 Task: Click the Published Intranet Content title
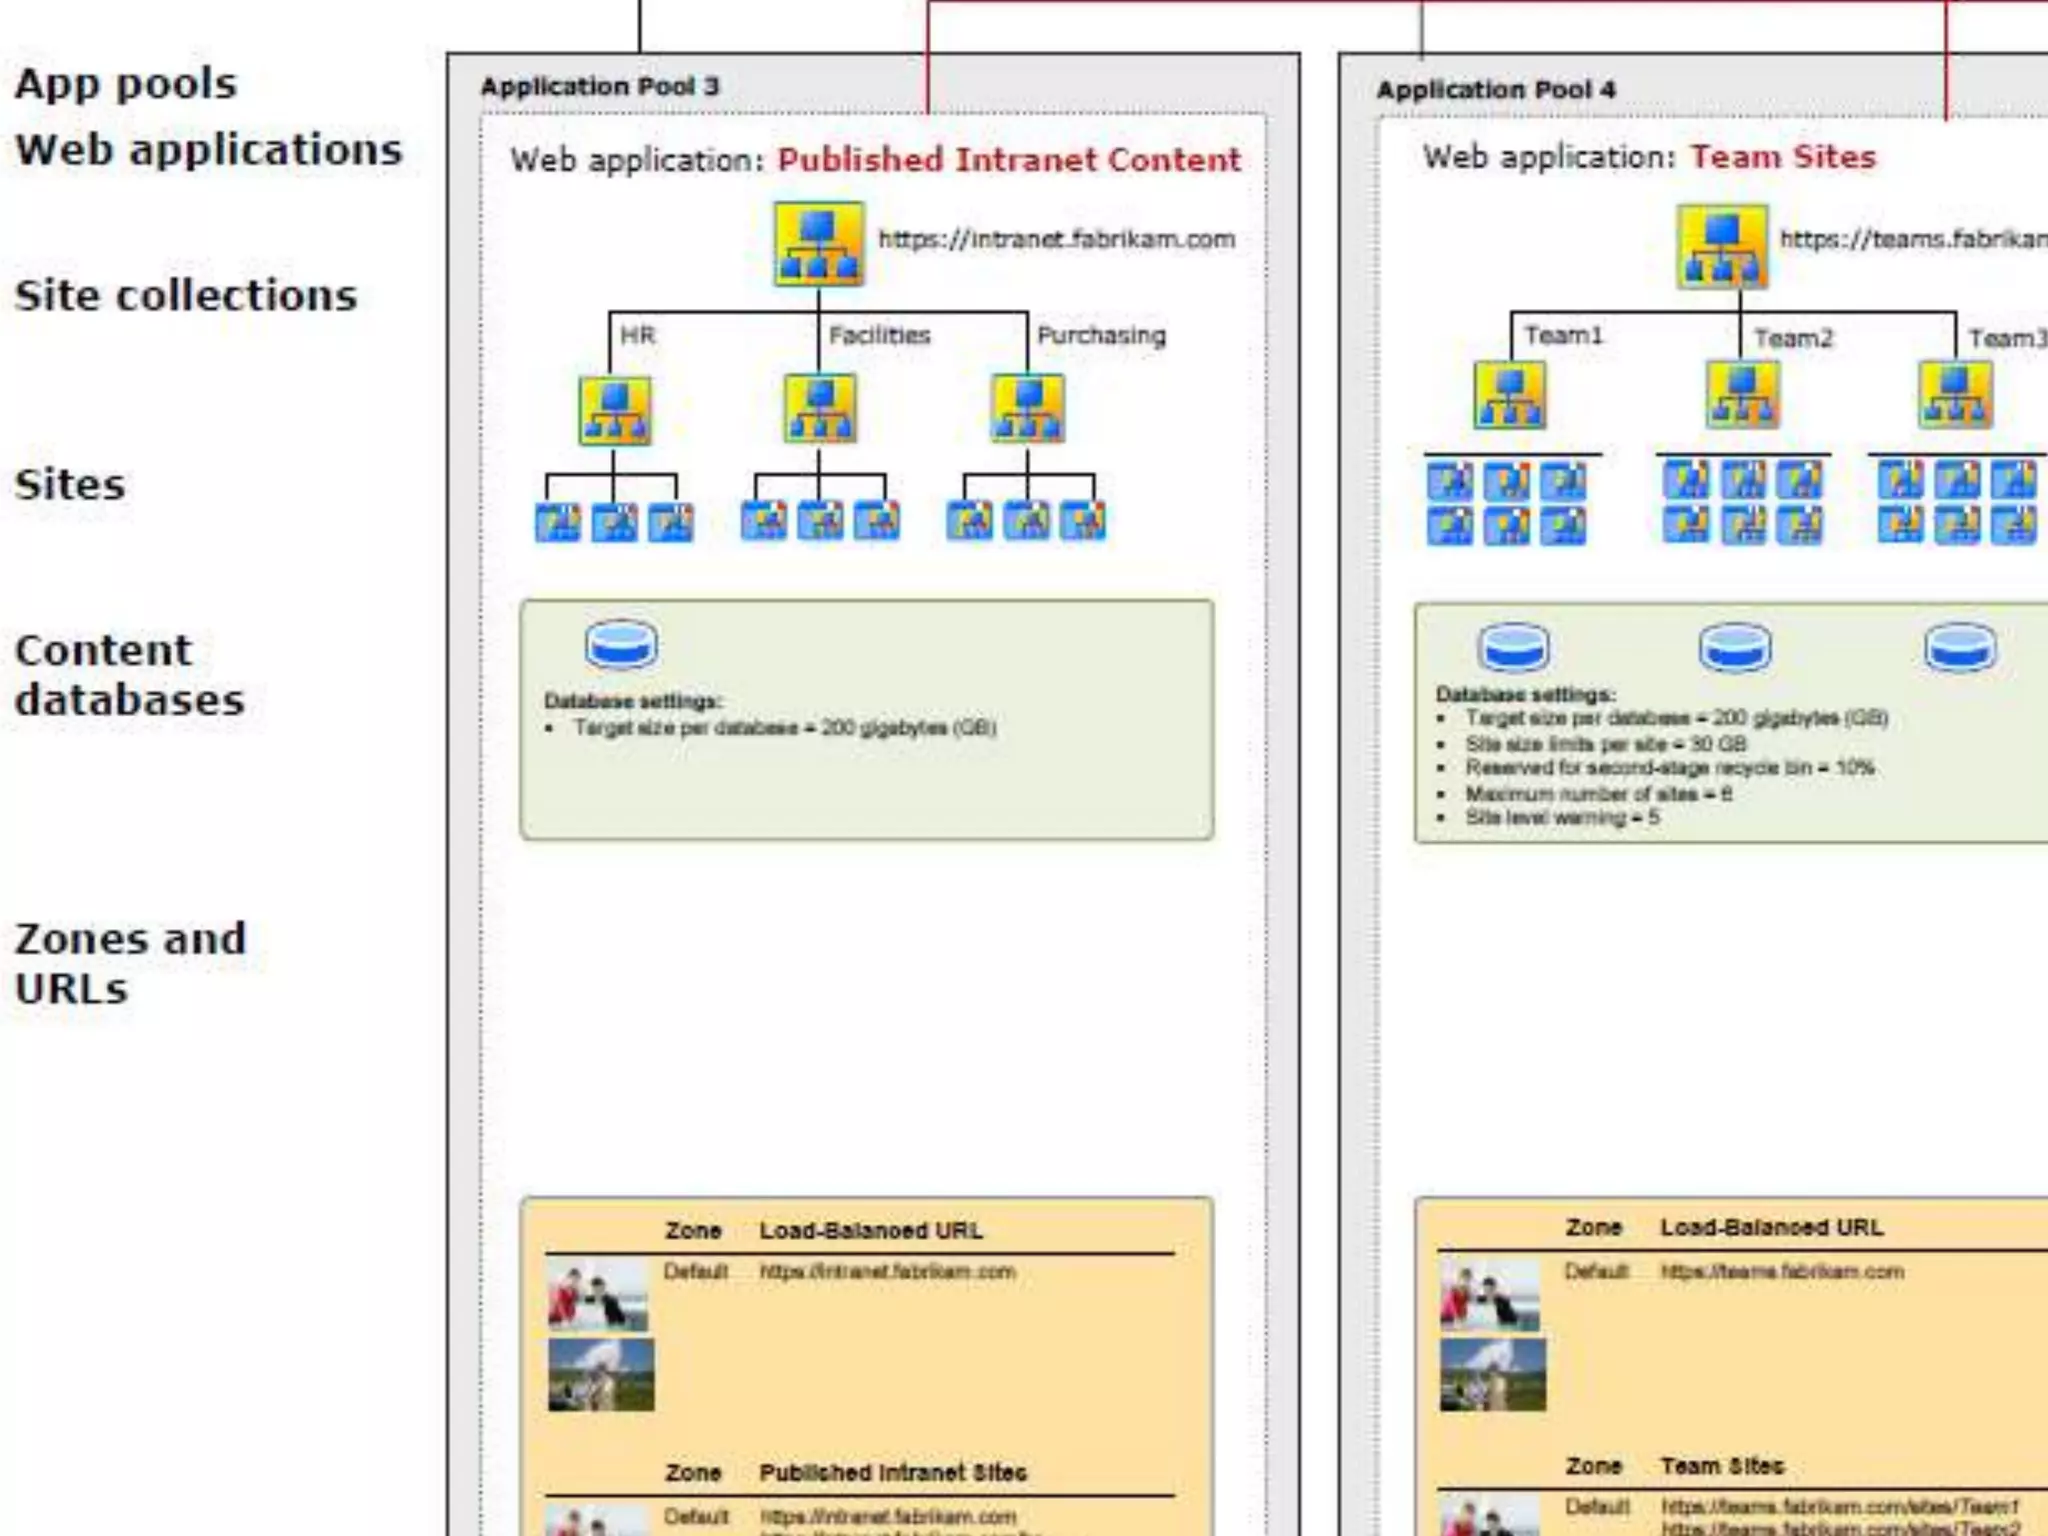[x=1008, y=160]
